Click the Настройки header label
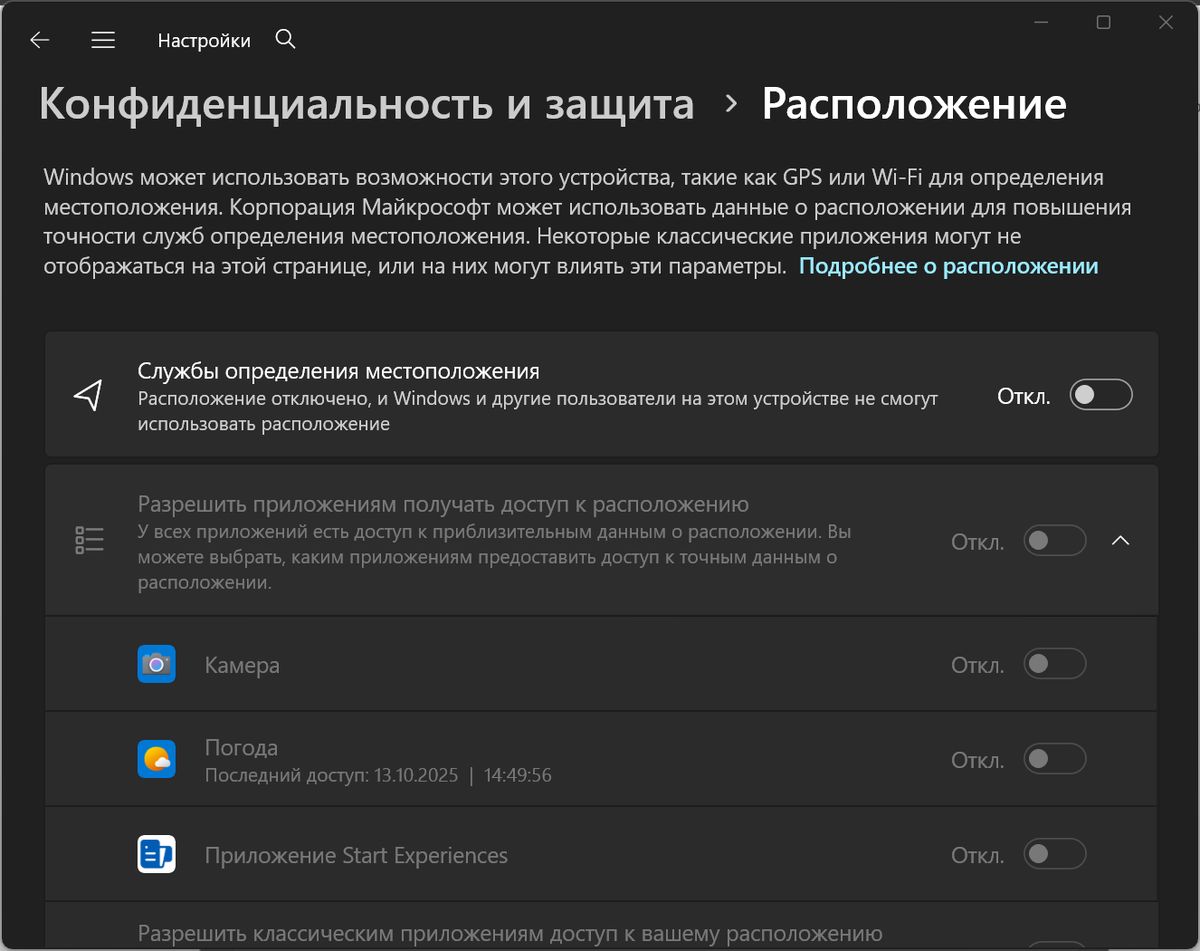The width and height of the screenshot is (1200, 951). pos(204,39)
